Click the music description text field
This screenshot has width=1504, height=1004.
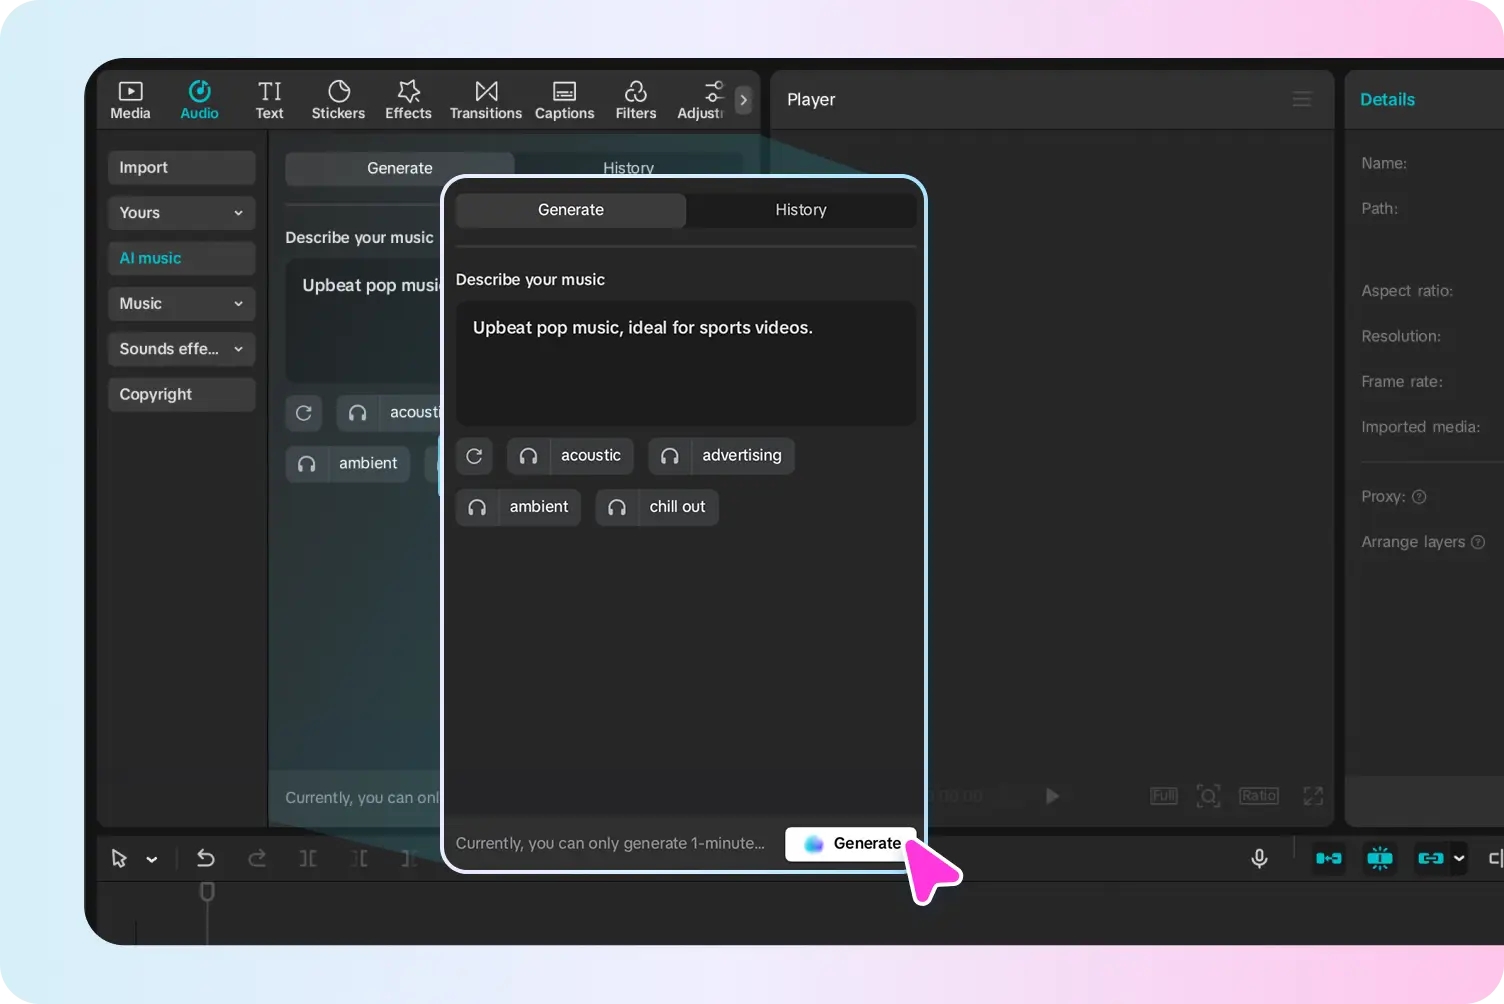[x=686, y=363]
